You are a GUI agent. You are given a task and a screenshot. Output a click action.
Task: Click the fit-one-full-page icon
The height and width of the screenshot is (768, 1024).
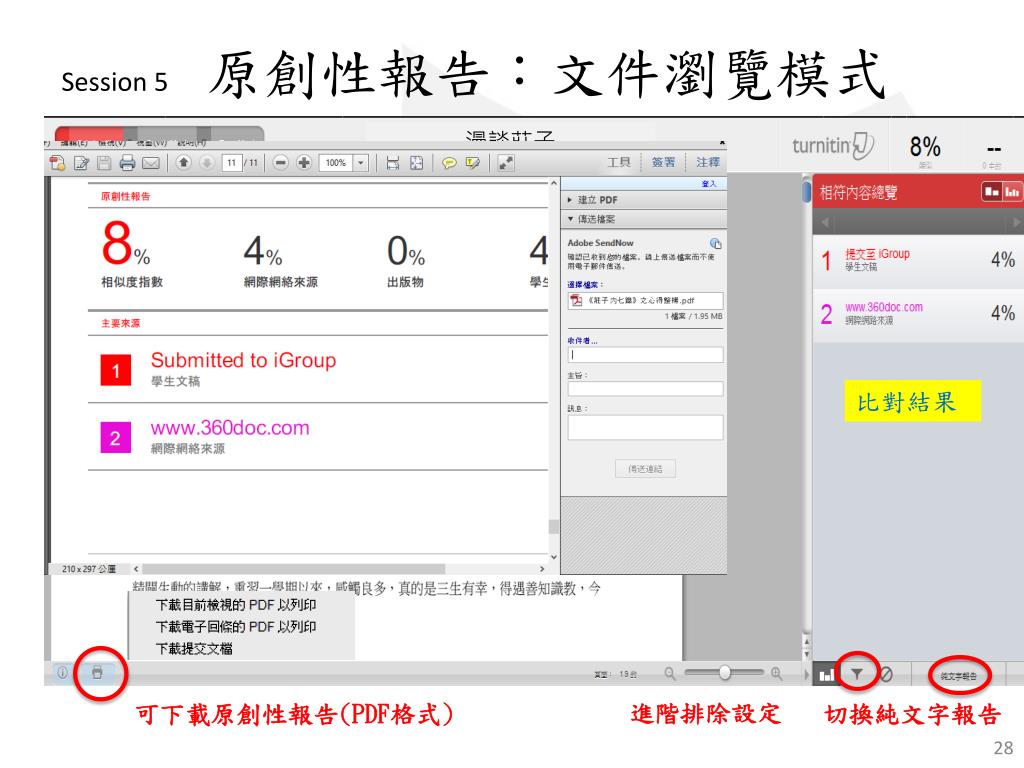pos(416,163)
